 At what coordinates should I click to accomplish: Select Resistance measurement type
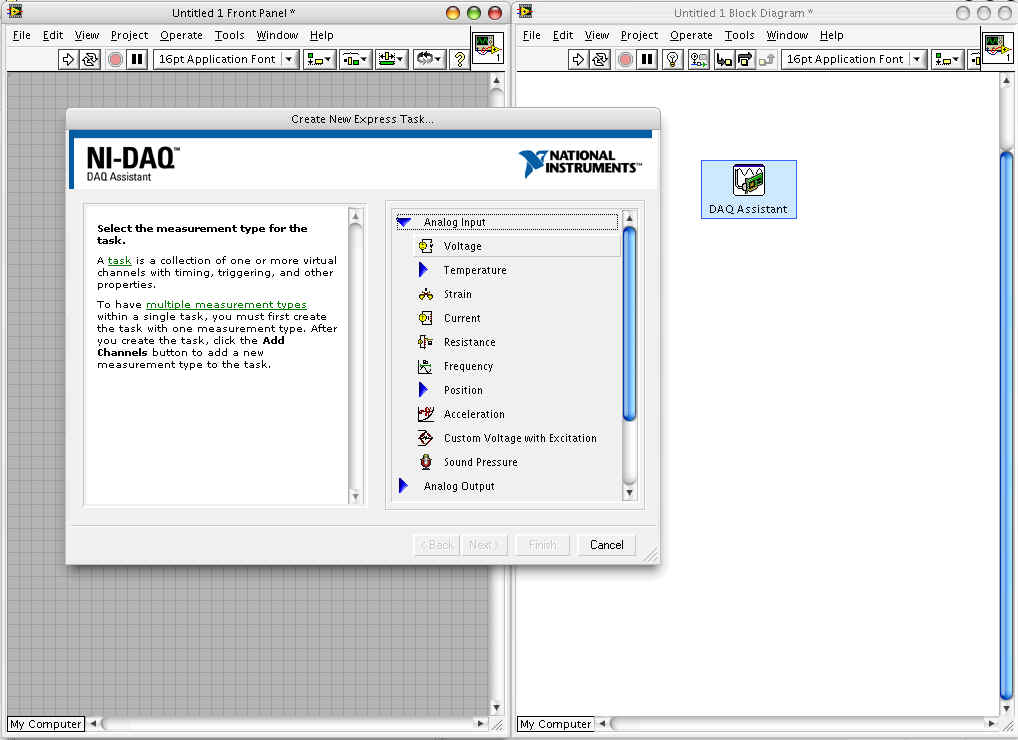pos(469,342)
